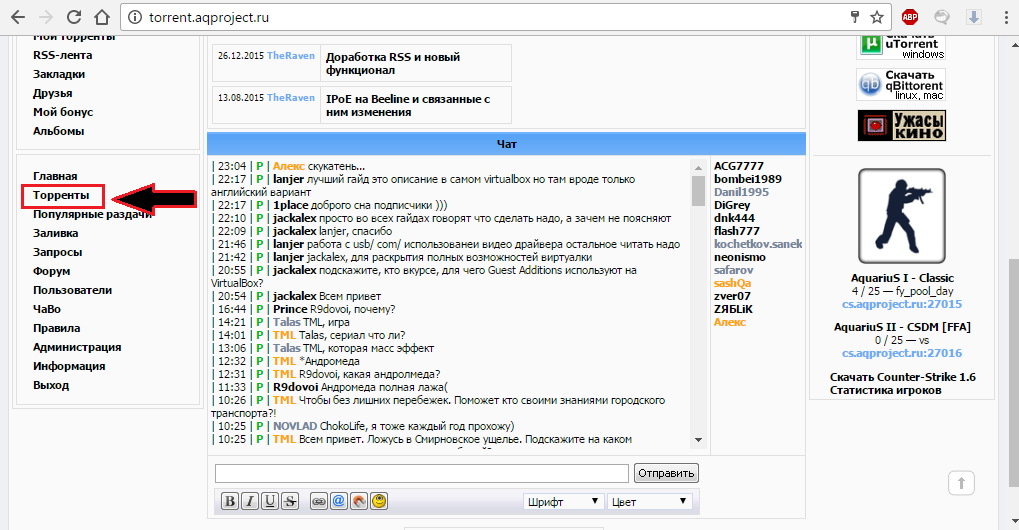This screenshot has width=1019, height=530.
Task: Bookmark this page with the star
Action: coord(877,18)
